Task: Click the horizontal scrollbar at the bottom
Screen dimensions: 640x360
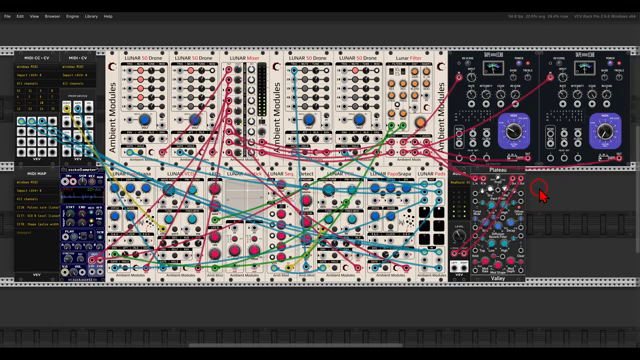Action: tap(295, 345)
